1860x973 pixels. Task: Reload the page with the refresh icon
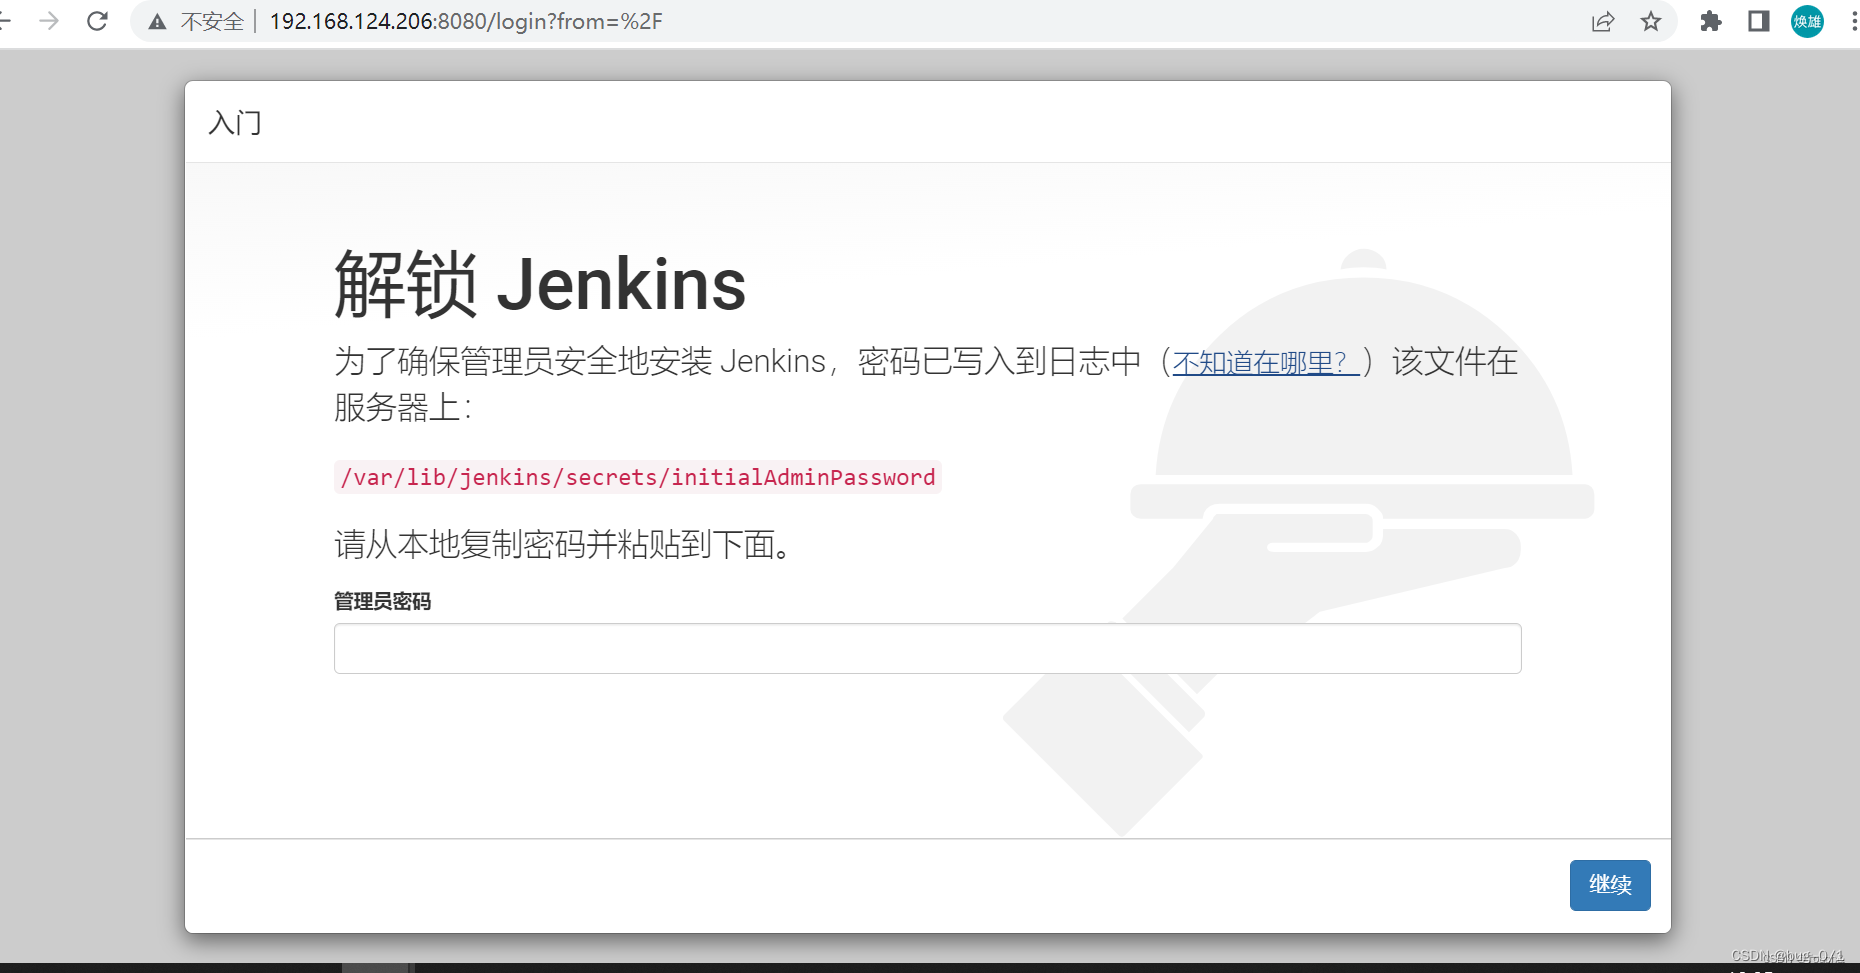click(97, 21)
